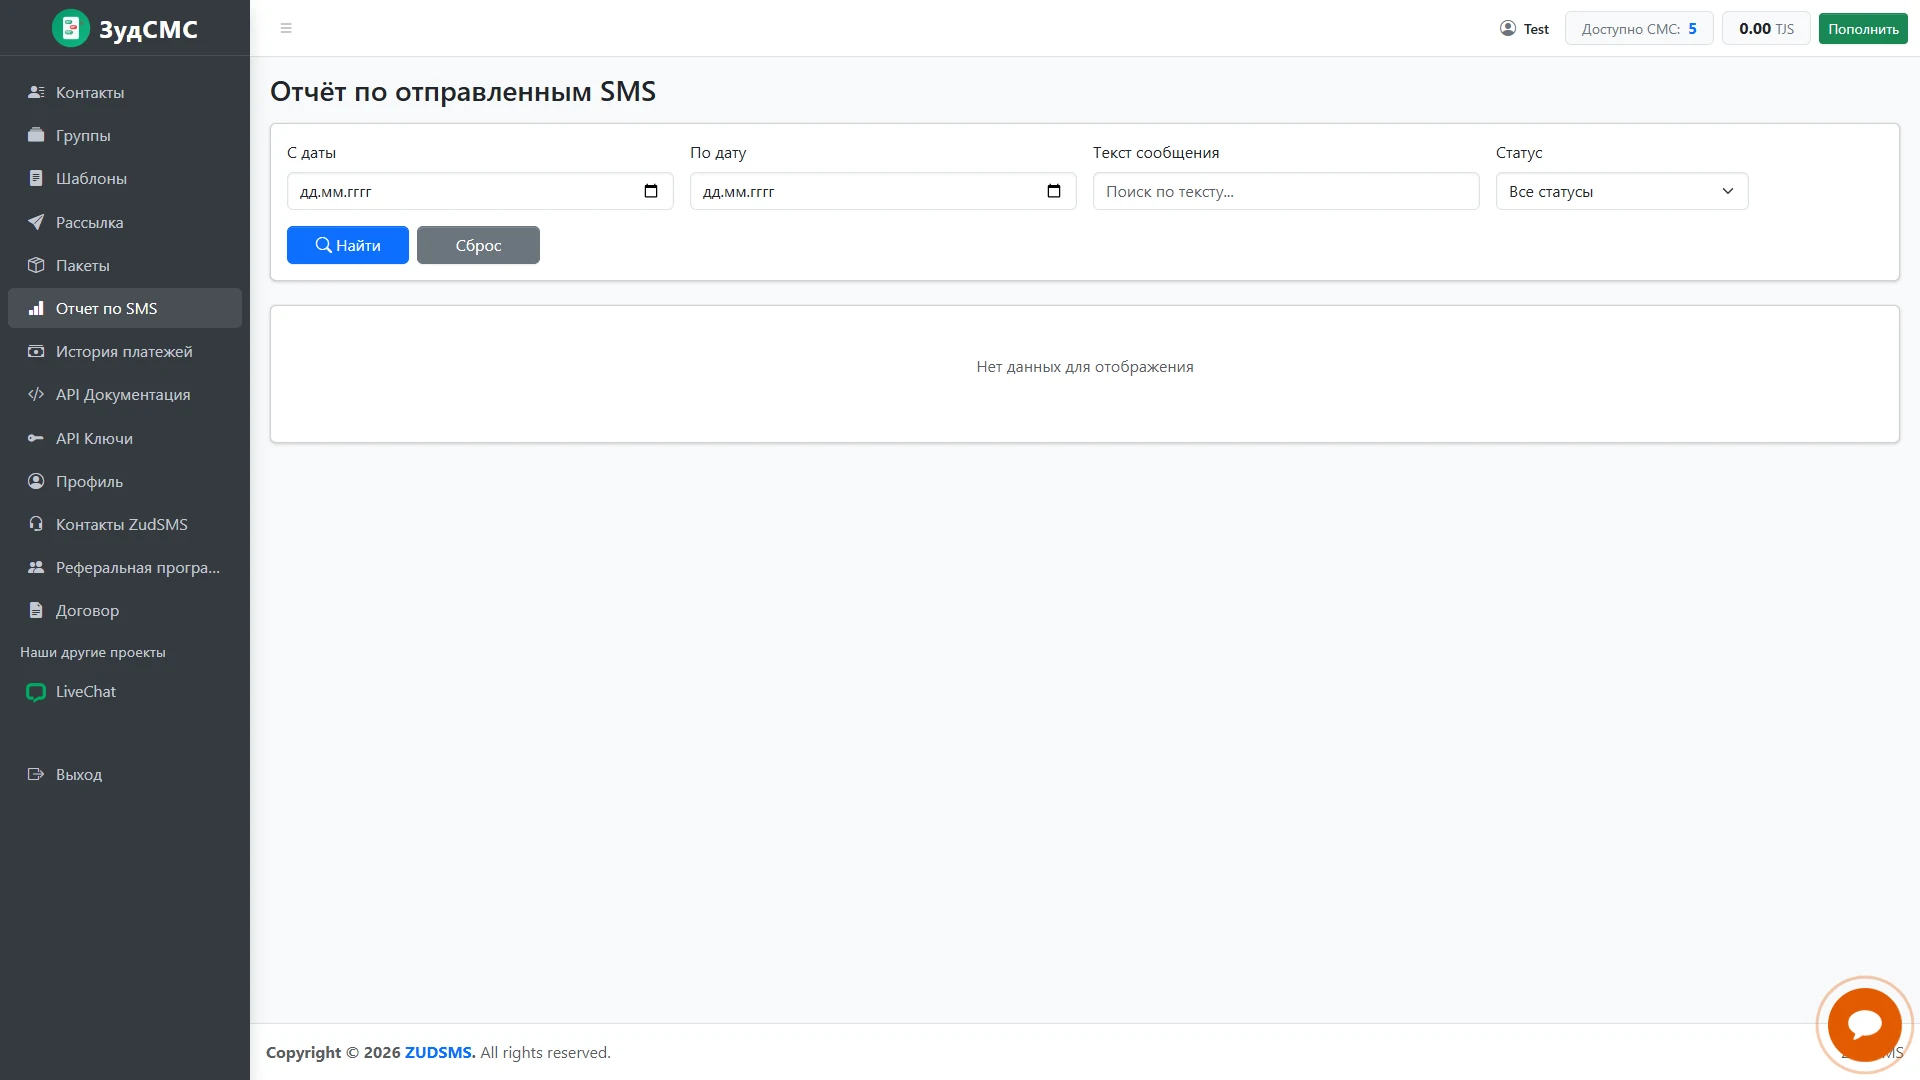Click the ZUDSMS footer link
The width and height of the screenshot is (1920, 1080).
point(440,1052)
